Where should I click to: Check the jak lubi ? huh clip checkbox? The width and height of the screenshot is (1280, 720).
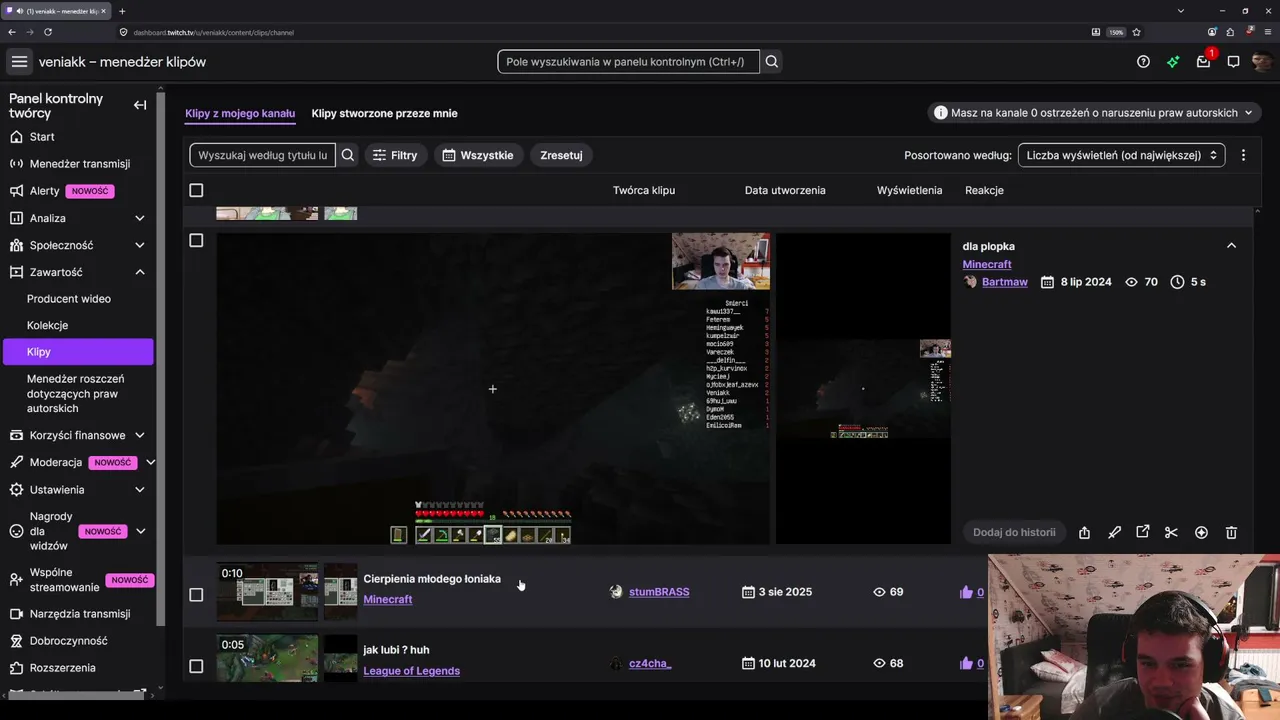click(196, 666)
